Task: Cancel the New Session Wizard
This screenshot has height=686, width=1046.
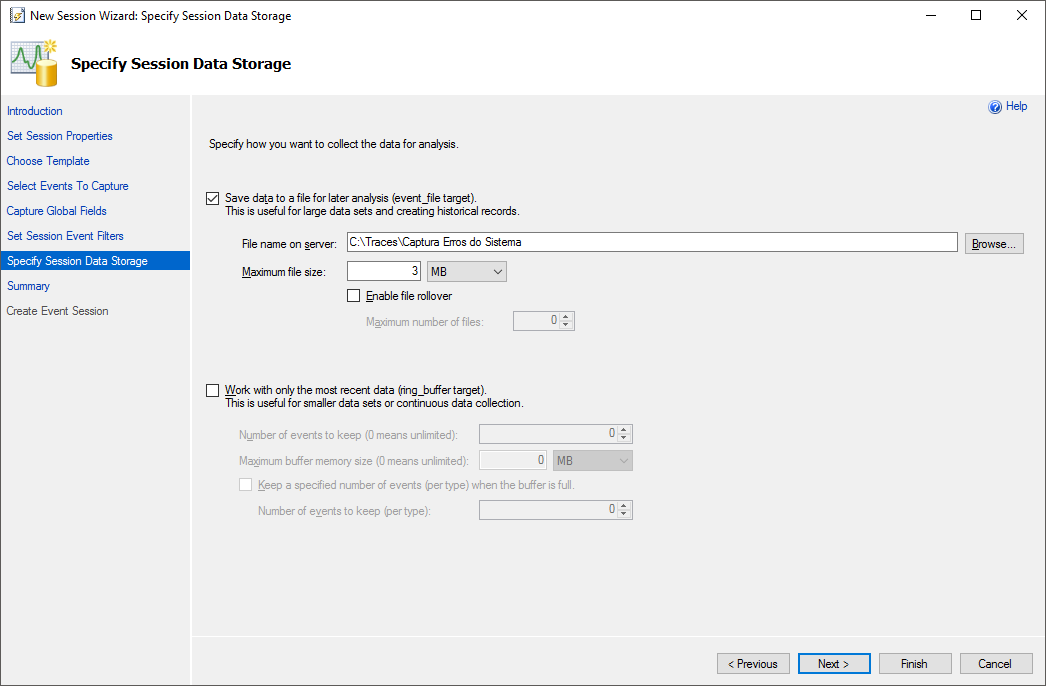Action: (995, 664)
